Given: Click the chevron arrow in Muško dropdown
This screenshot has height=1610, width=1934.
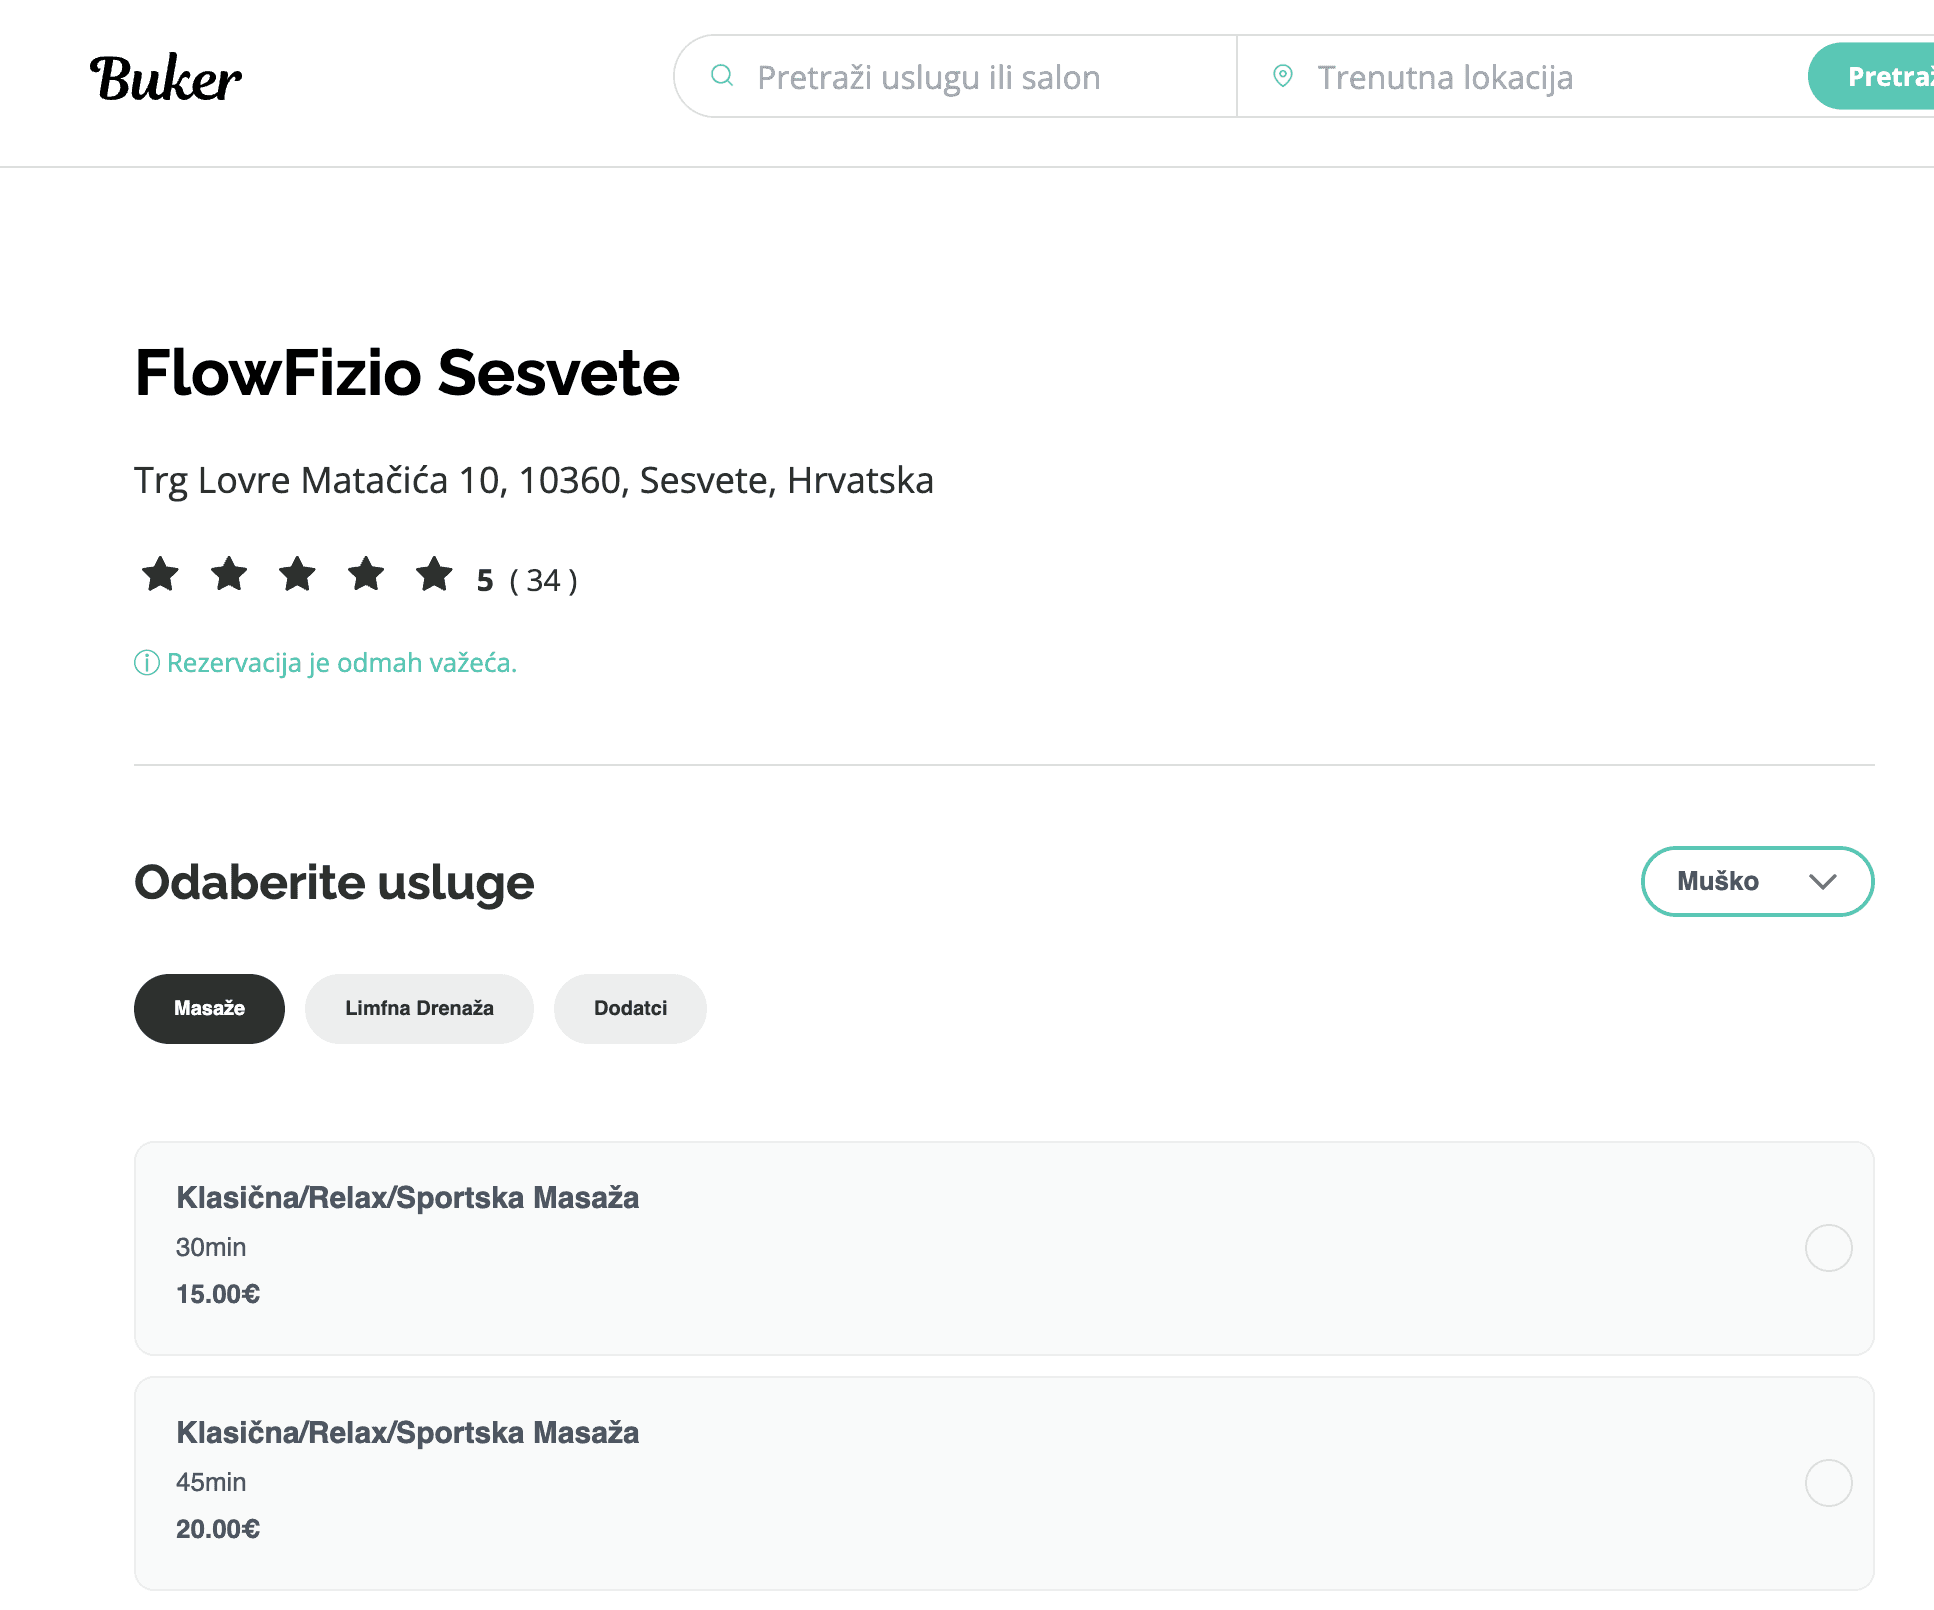Looking at the screenshot, I should click(1823, 881).
